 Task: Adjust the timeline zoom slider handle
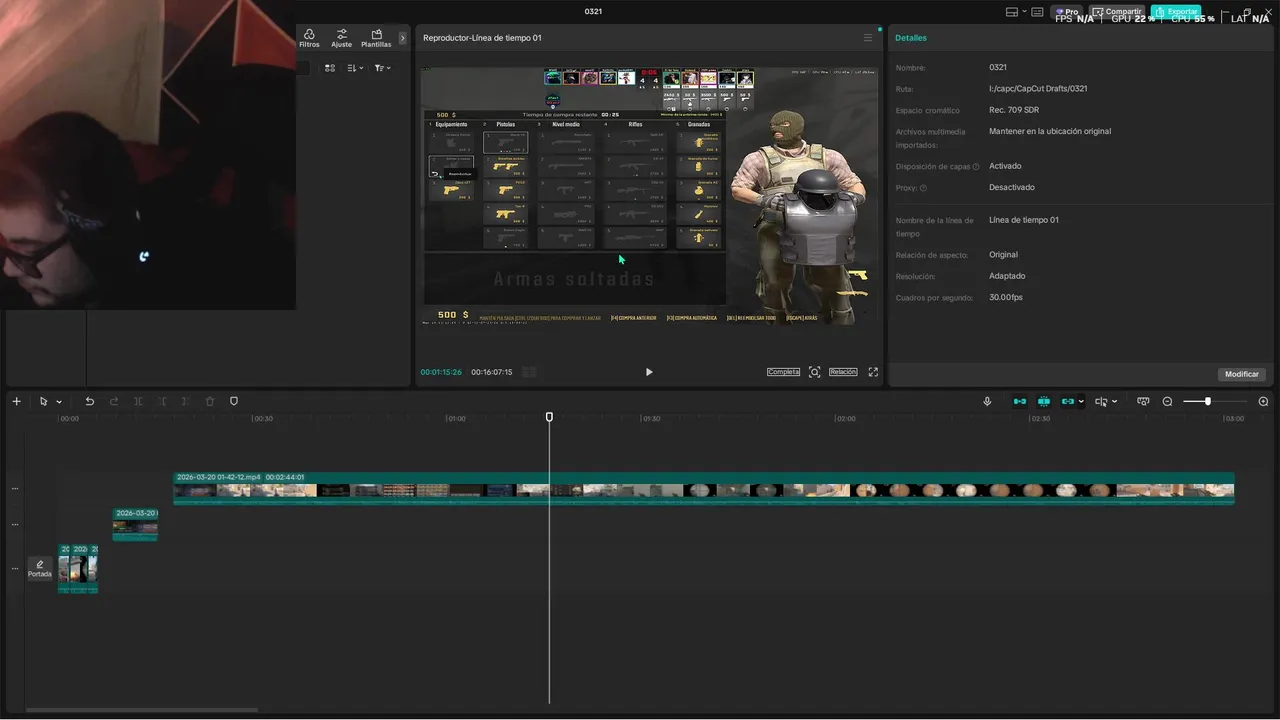click(x=1208, y=401)
